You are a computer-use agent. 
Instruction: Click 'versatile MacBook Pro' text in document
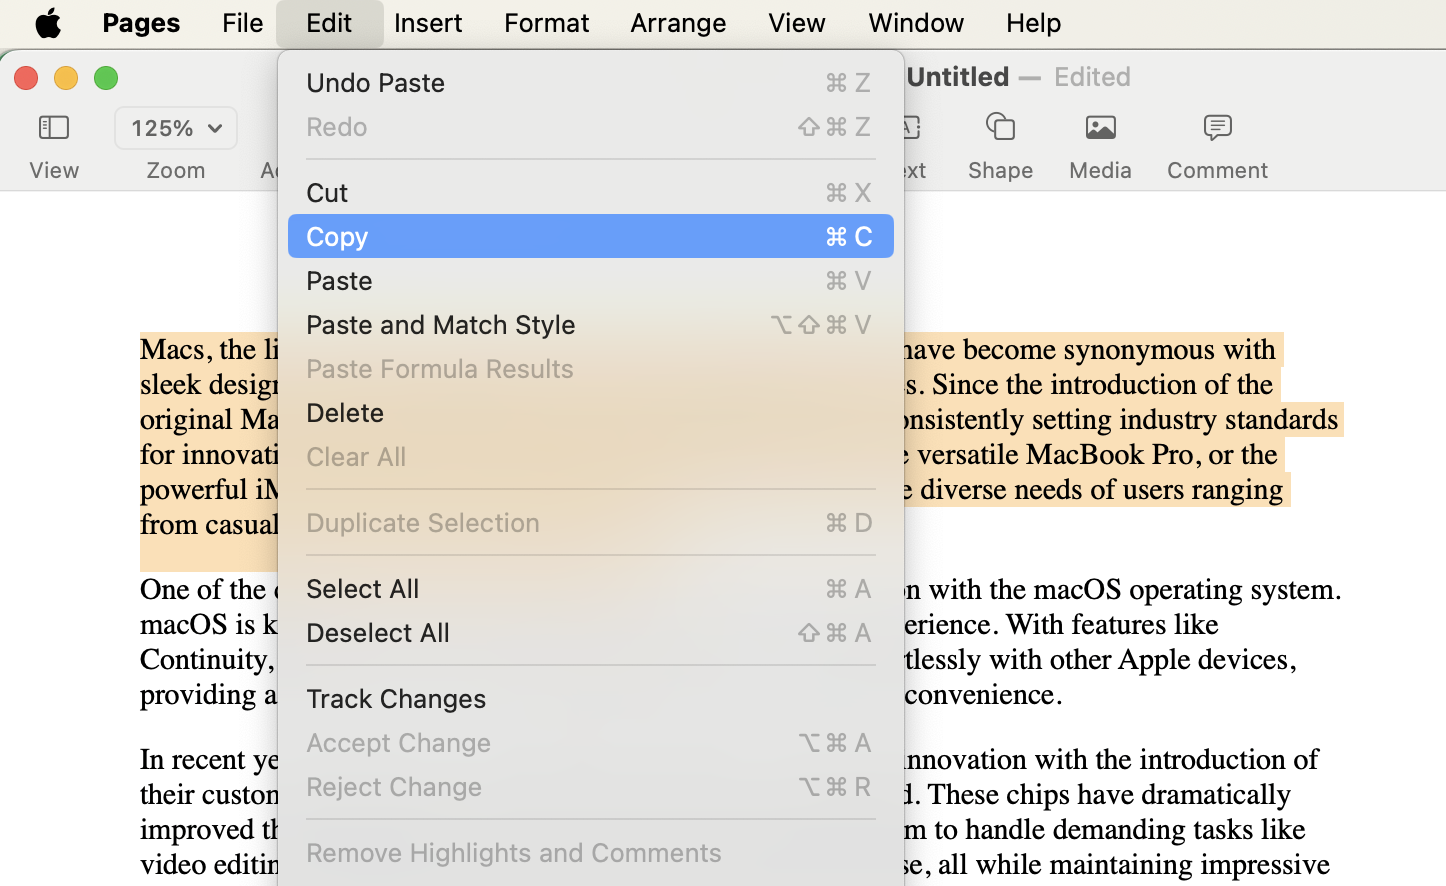click(1056, 454)
